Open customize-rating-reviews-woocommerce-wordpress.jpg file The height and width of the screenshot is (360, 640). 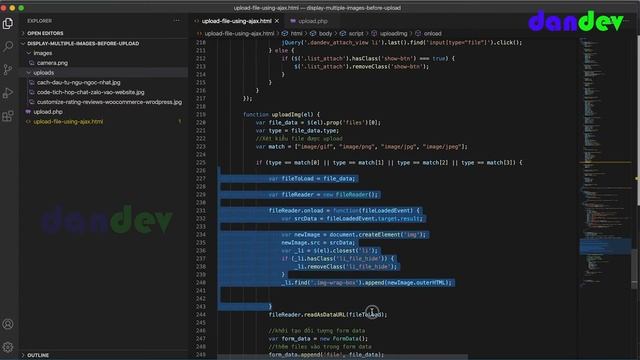pos(109,102)
